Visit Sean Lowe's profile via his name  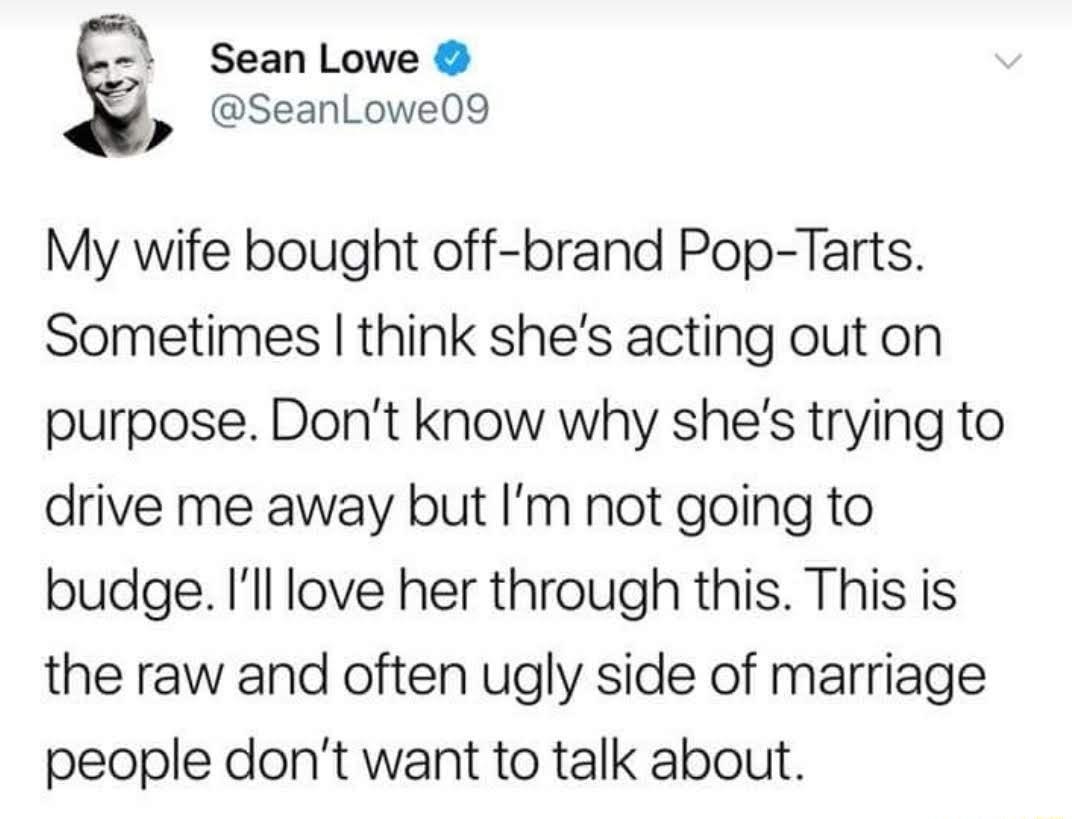click(310, 57)
